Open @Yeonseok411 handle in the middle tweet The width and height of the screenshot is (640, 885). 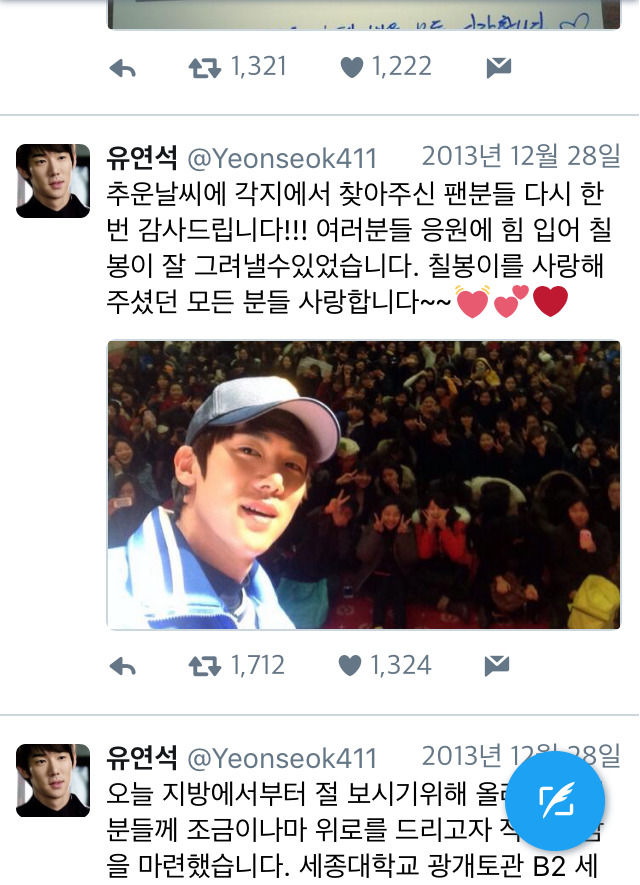(x=282, y=159)
